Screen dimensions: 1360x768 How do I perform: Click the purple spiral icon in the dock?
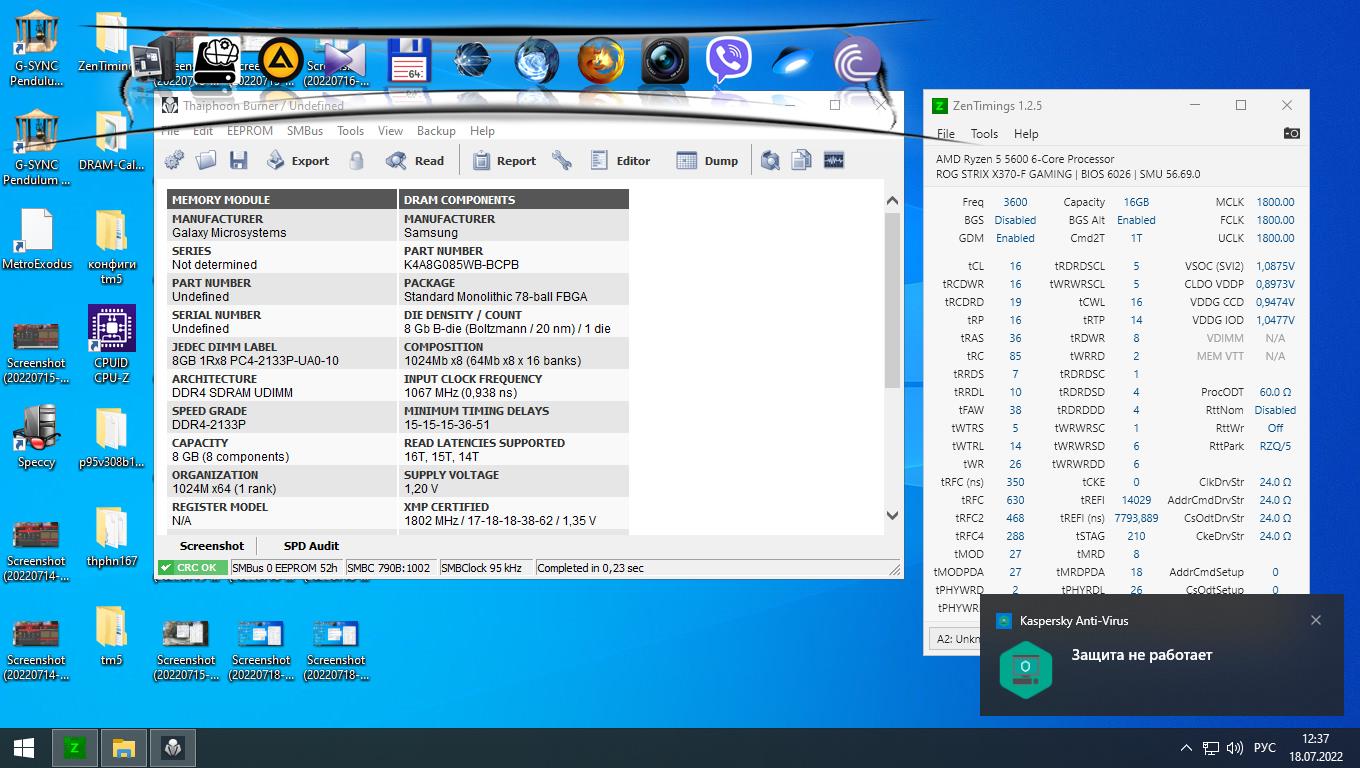pyautogui.click(x=857, y=61)
